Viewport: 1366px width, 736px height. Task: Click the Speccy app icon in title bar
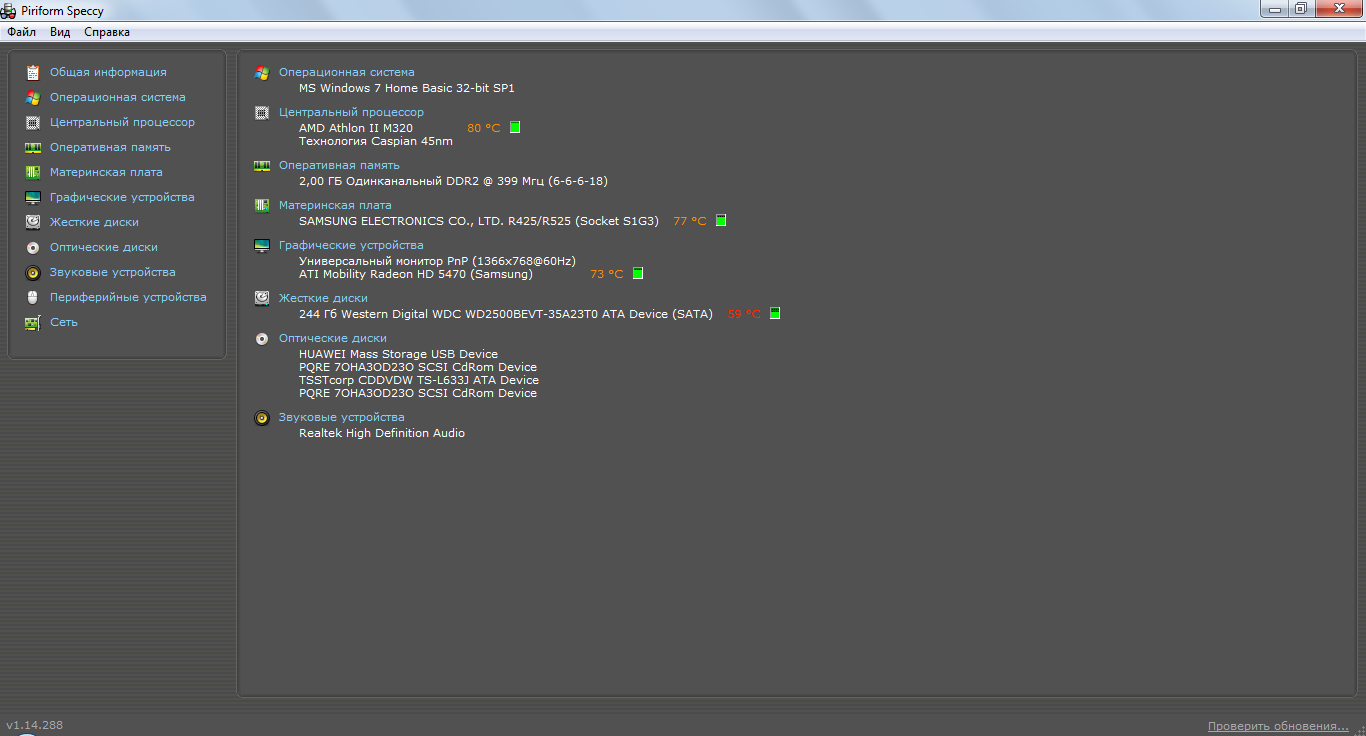9,11
